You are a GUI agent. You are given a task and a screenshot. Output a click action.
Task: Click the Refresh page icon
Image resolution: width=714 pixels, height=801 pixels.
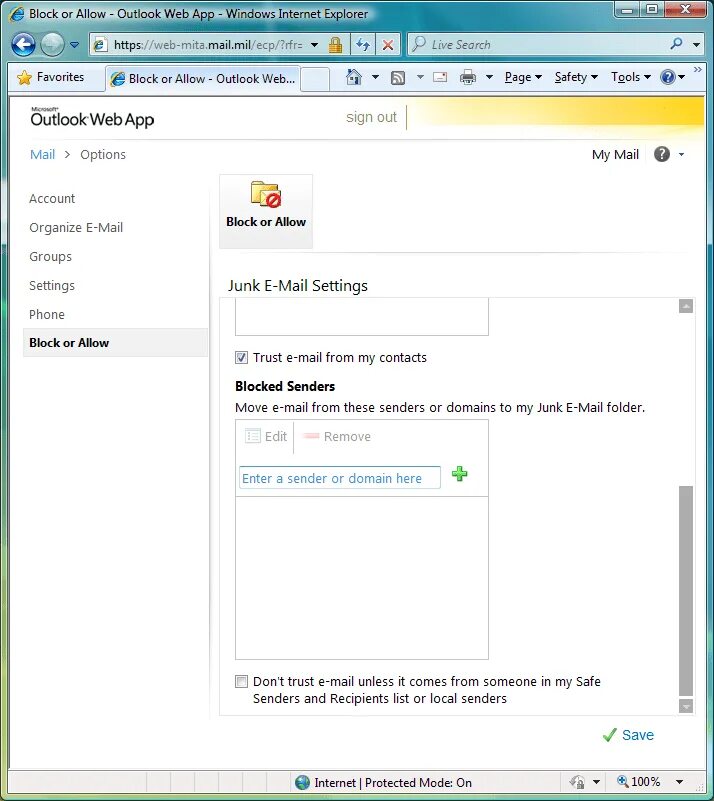click(363, 45)
